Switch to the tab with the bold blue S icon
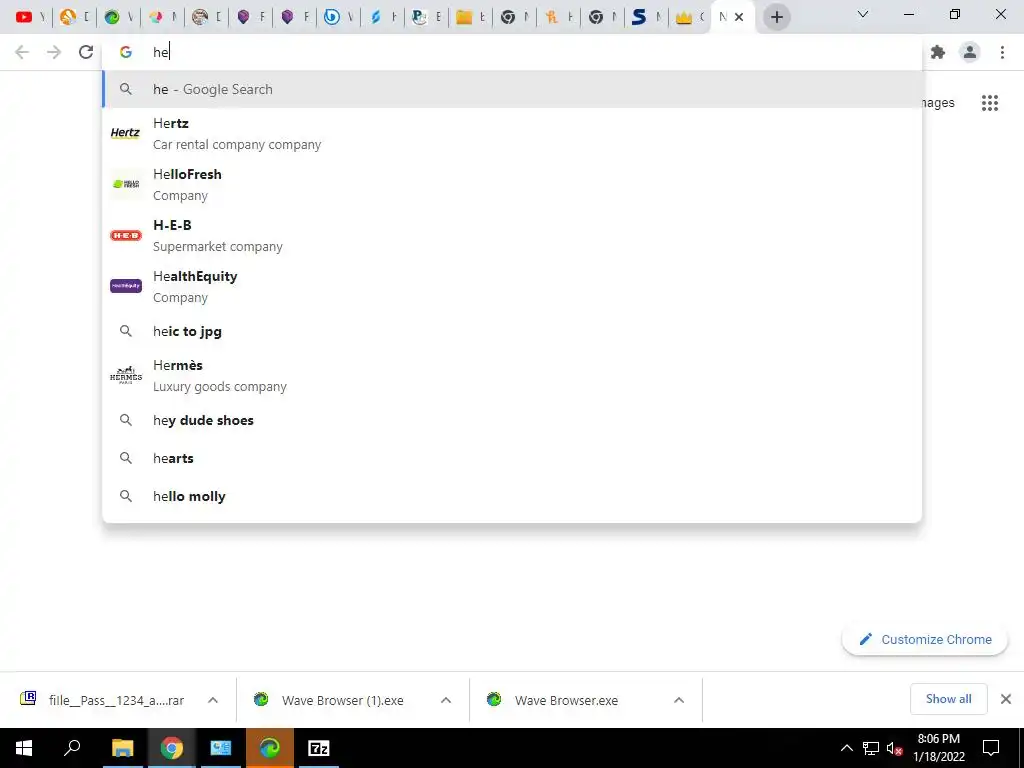 point(646,17)
